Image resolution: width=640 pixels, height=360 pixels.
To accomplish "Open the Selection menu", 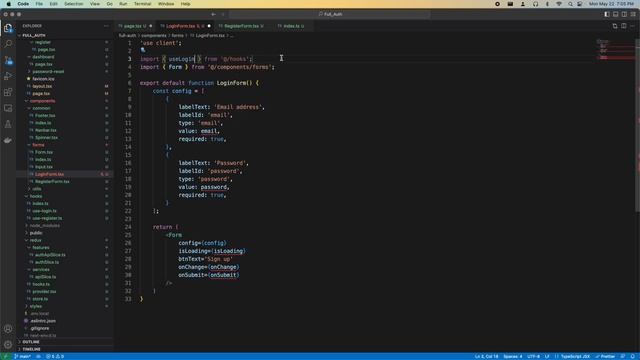I will (x=73, y=4).
